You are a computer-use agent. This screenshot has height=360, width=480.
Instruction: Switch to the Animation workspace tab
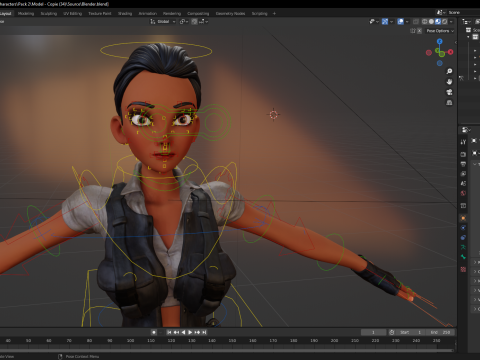point(148,14)
